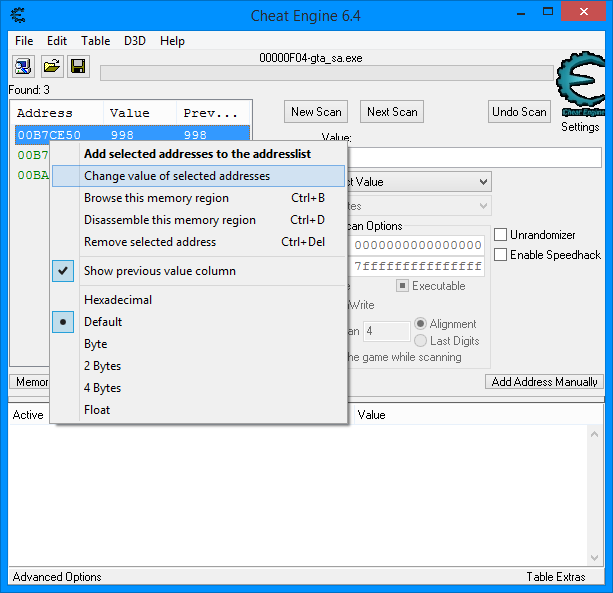Choose Remove selected address
Viewport: 613px width, 593px height.
(x=199, y=242)
